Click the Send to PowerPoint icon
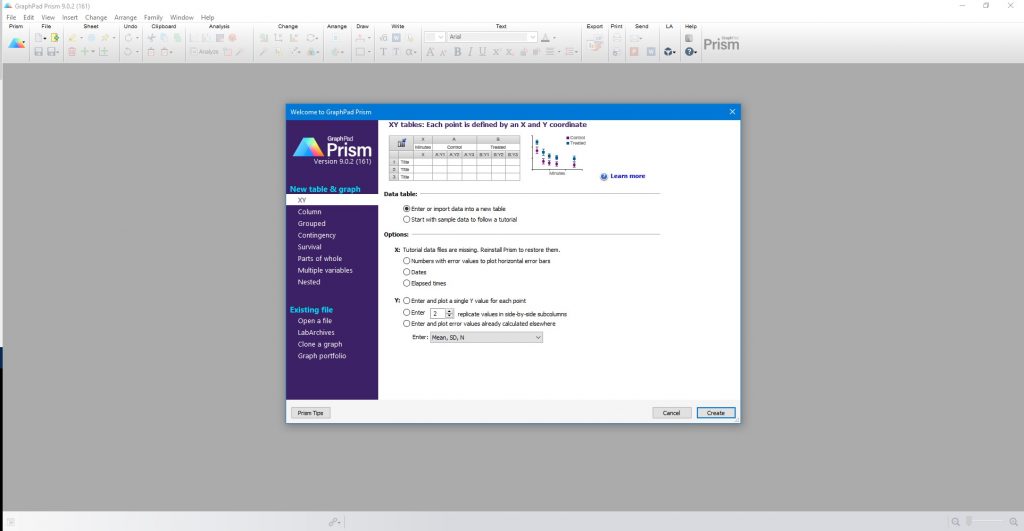 [634, 52]
